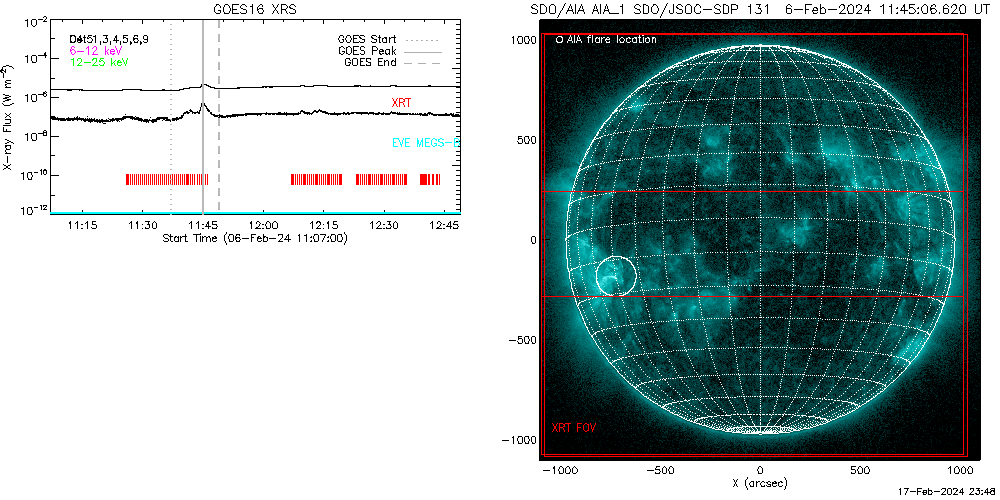Viewport: 1000px width, 500px height.
Task: Click the '12-25 keV' green legend label
Action: coord(99,62)
